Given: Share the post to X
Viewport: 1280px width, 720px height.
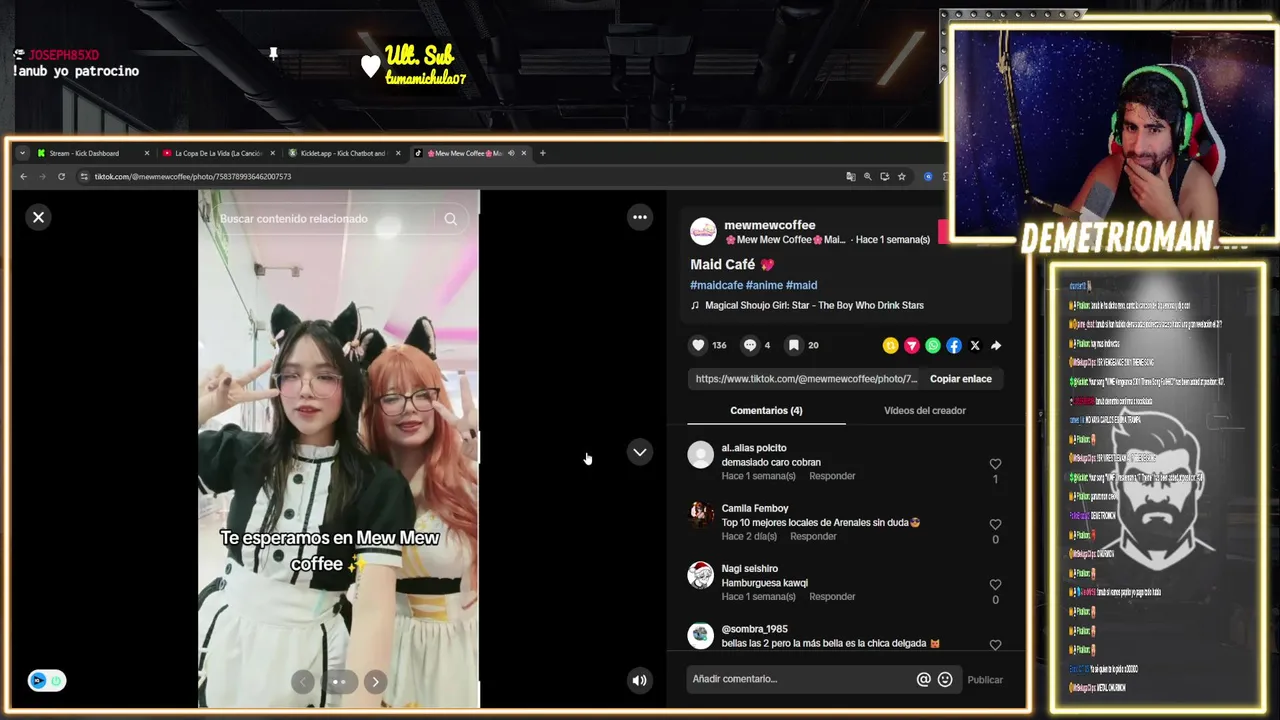Looking at the screenshot, I should [975, 346].
